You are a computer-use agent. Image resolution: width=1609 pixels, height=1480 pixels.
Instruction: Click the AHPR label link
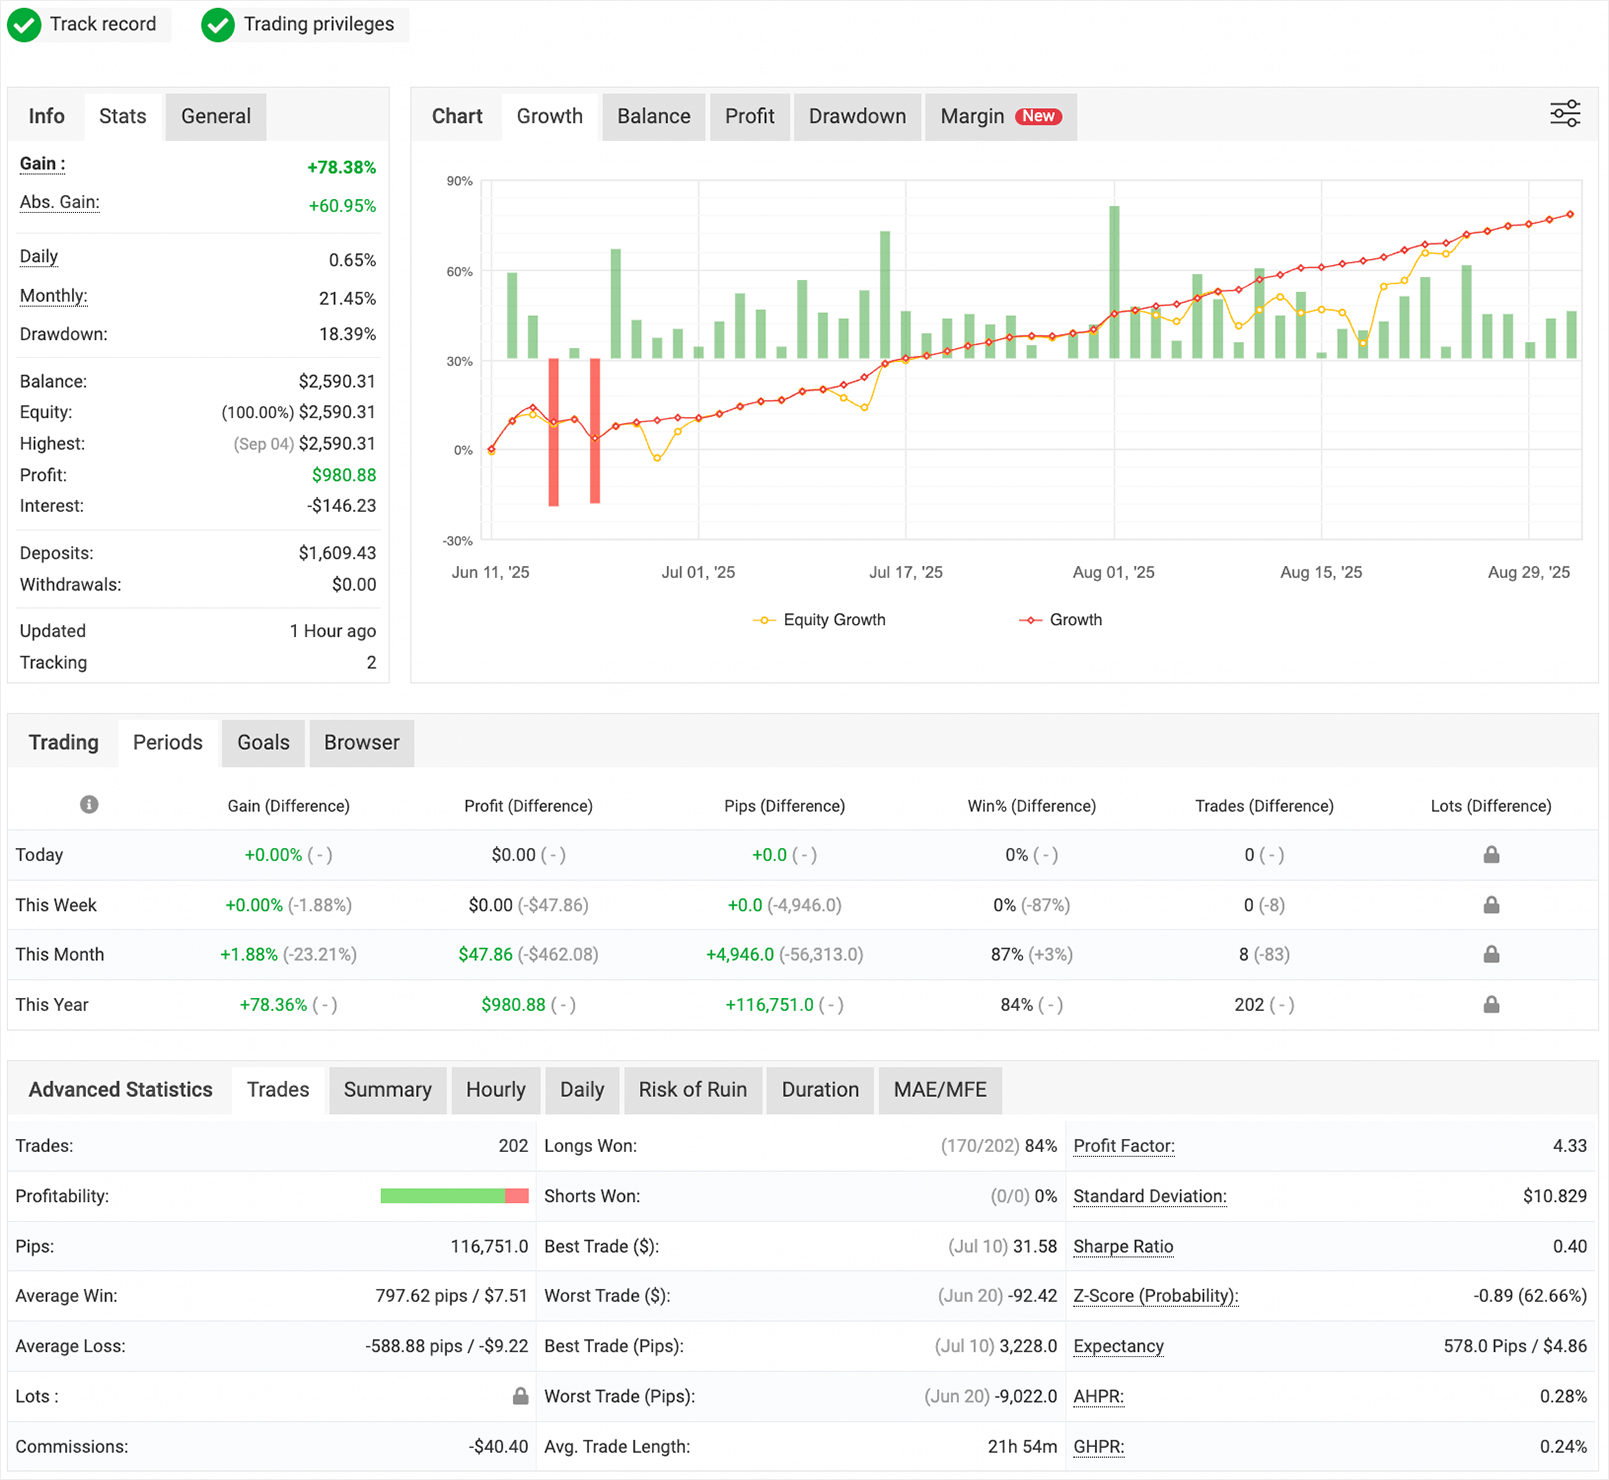click(1099, 1396)
